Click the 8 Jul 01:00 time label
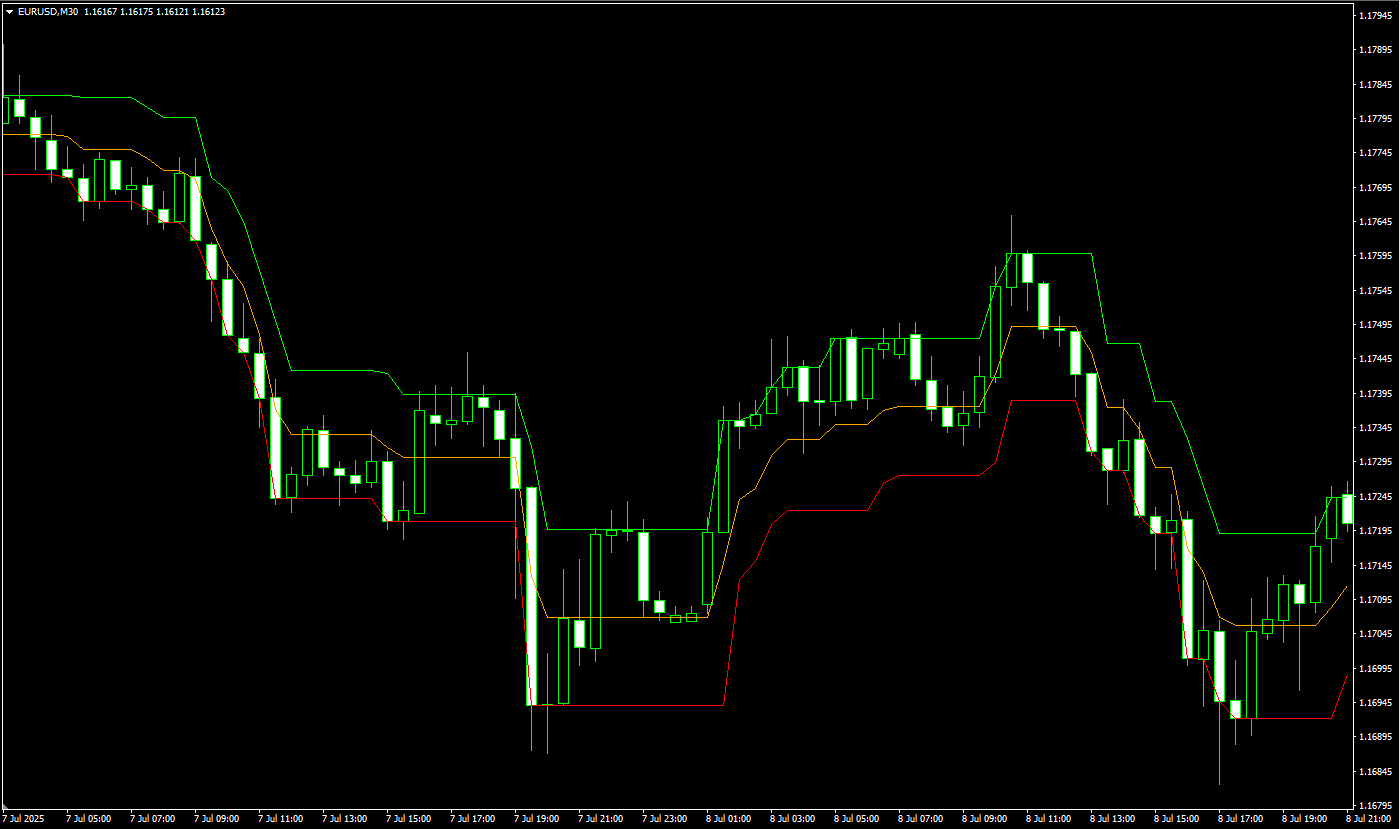1400x829 pixels. pyautogui.click(x=728, y=819)
